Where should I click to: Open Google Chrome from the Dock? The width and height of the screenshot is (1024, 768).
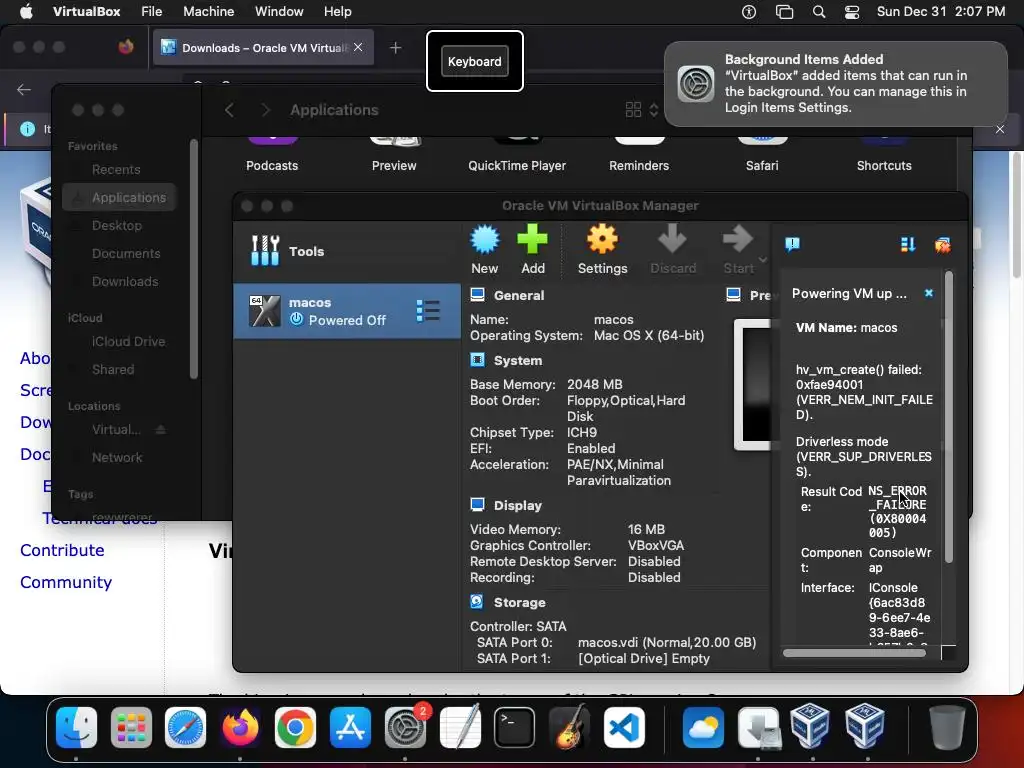pos(295,727)
